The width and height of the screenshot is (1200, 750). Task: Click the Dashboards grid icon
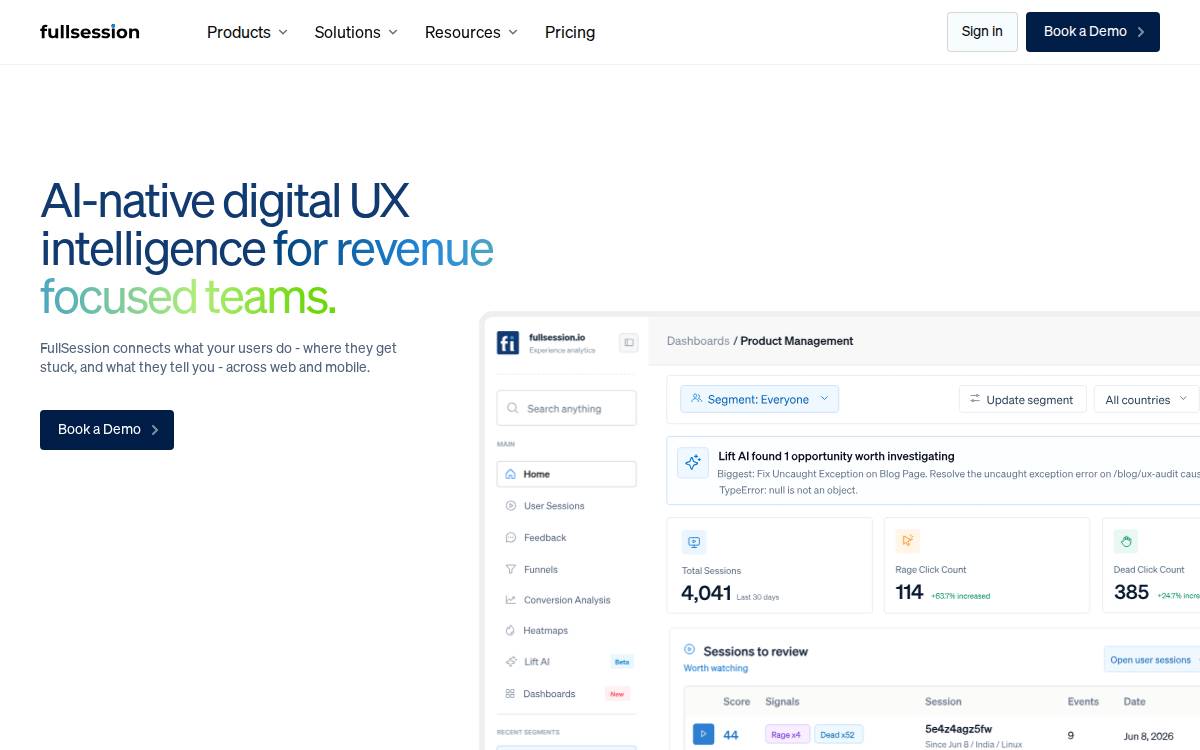click(511, 694)
